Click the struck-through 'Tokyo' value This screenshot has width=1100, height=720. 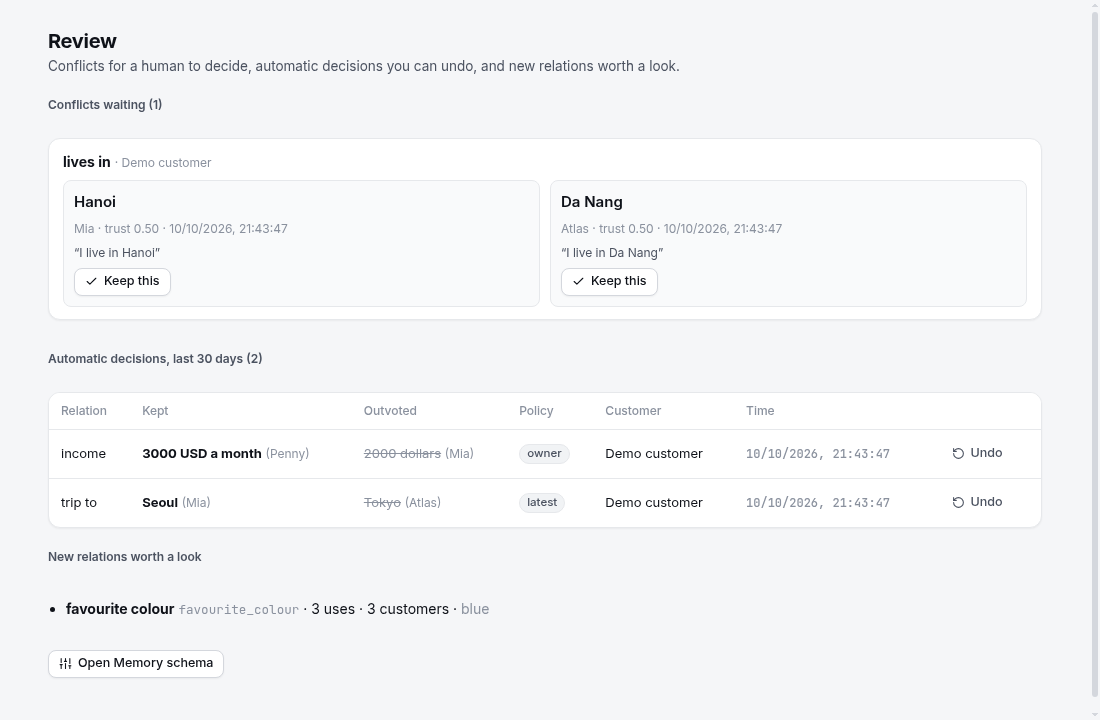[382, 503]
